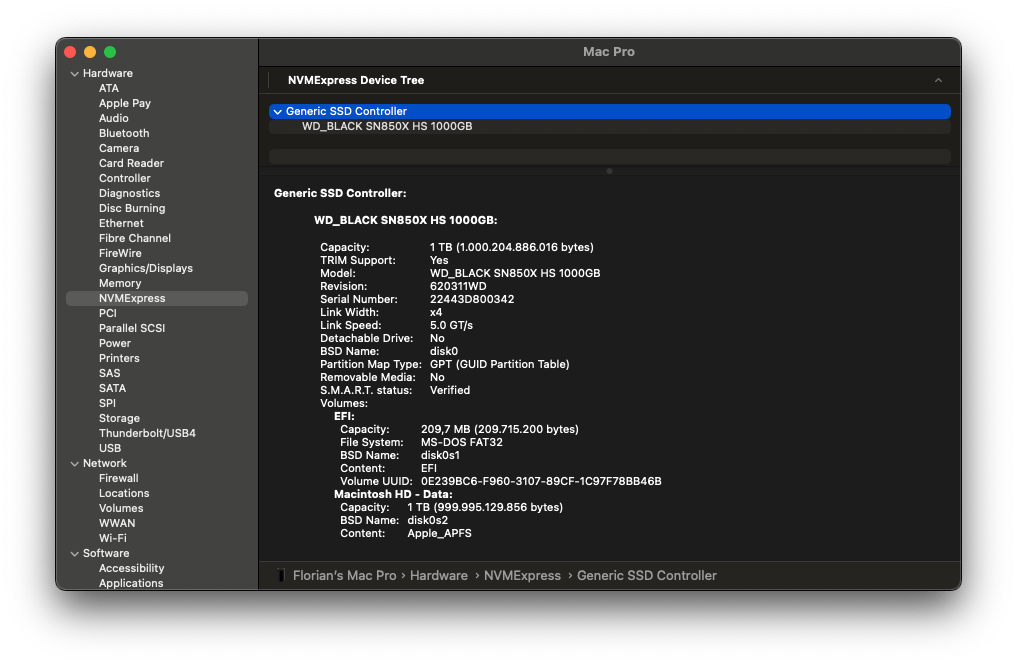Open FireWire hardware info
The width and height of the screenshot is (1017, 664).
point(120,253)
